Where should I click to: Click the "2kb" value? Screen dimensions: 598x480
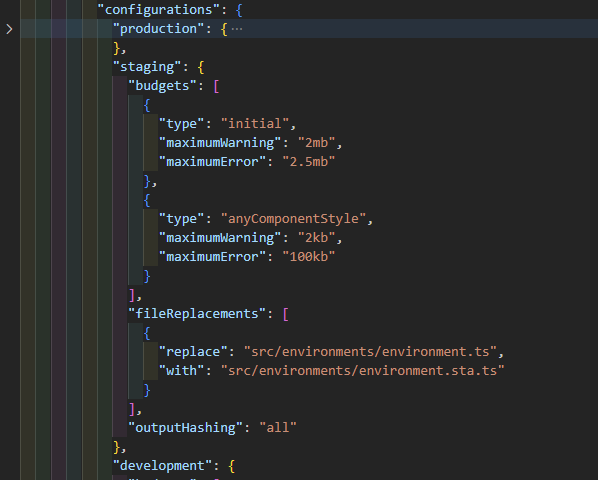317,238
